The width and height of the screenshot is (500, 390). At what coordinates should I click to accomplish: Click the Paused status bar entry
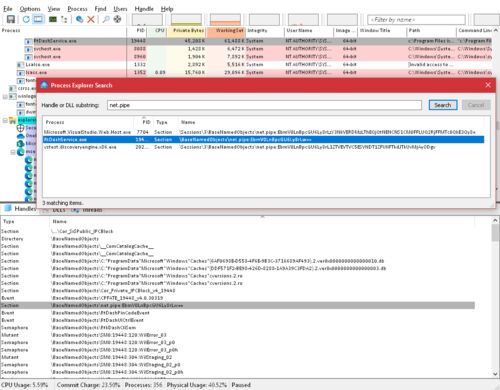(x=241, y=385)
